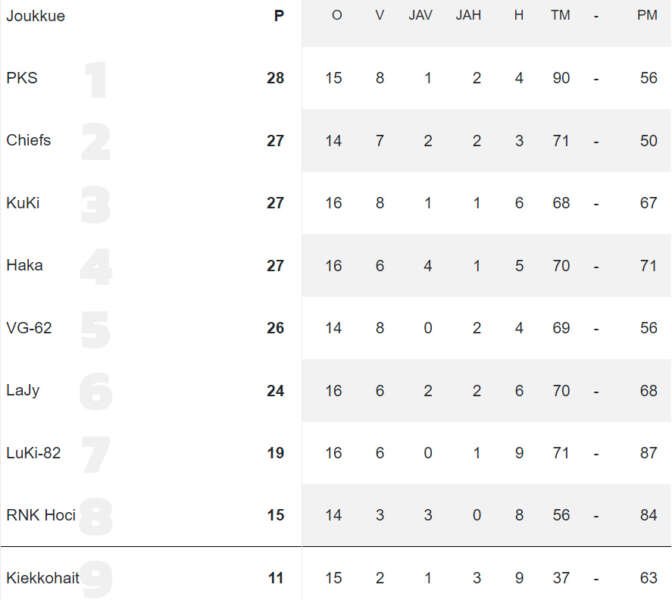Select the LuKi-82 team name
Screen dimensions: 672x600
(33, 453)
